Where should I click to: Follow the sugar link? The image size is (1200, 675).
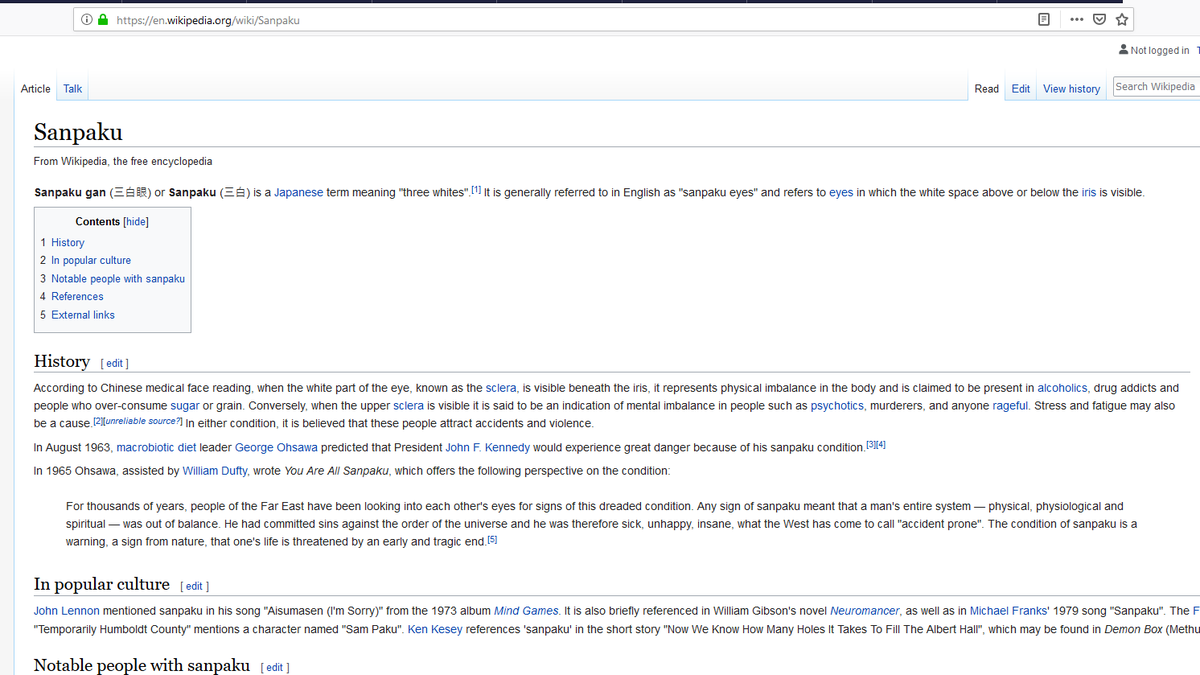185,406
